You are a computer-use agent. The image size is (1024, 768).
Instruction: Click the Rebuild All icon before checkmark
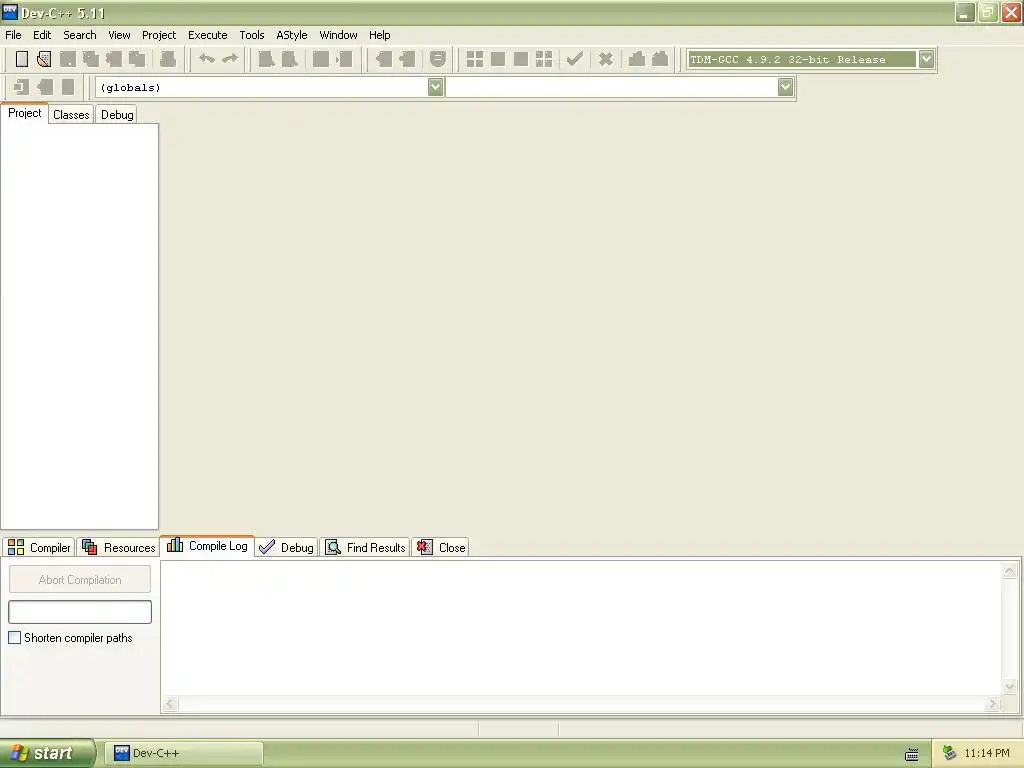click(x=544, y=59)
